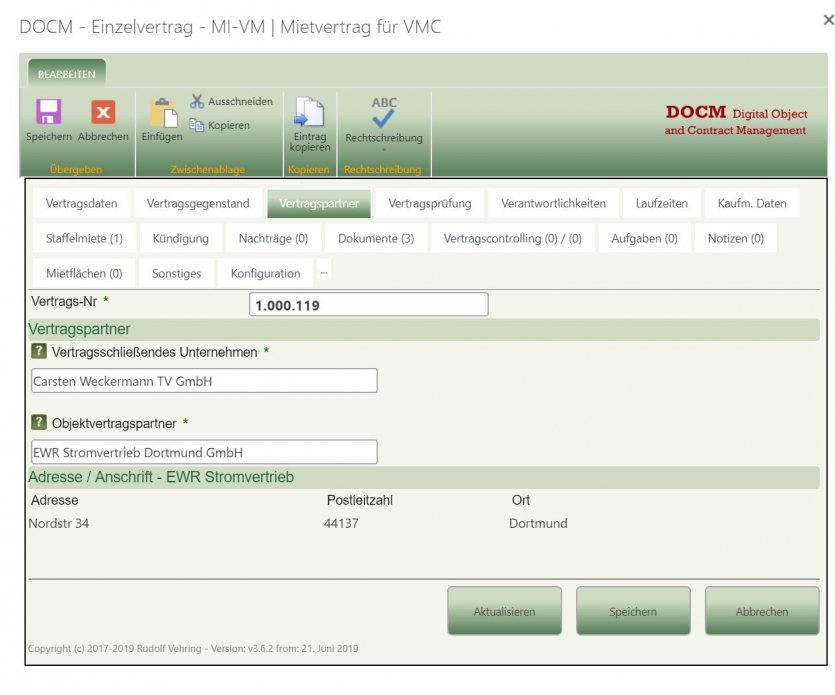Click the Ort value Dortmund
The image size is (835, 695).
(538, 524)
